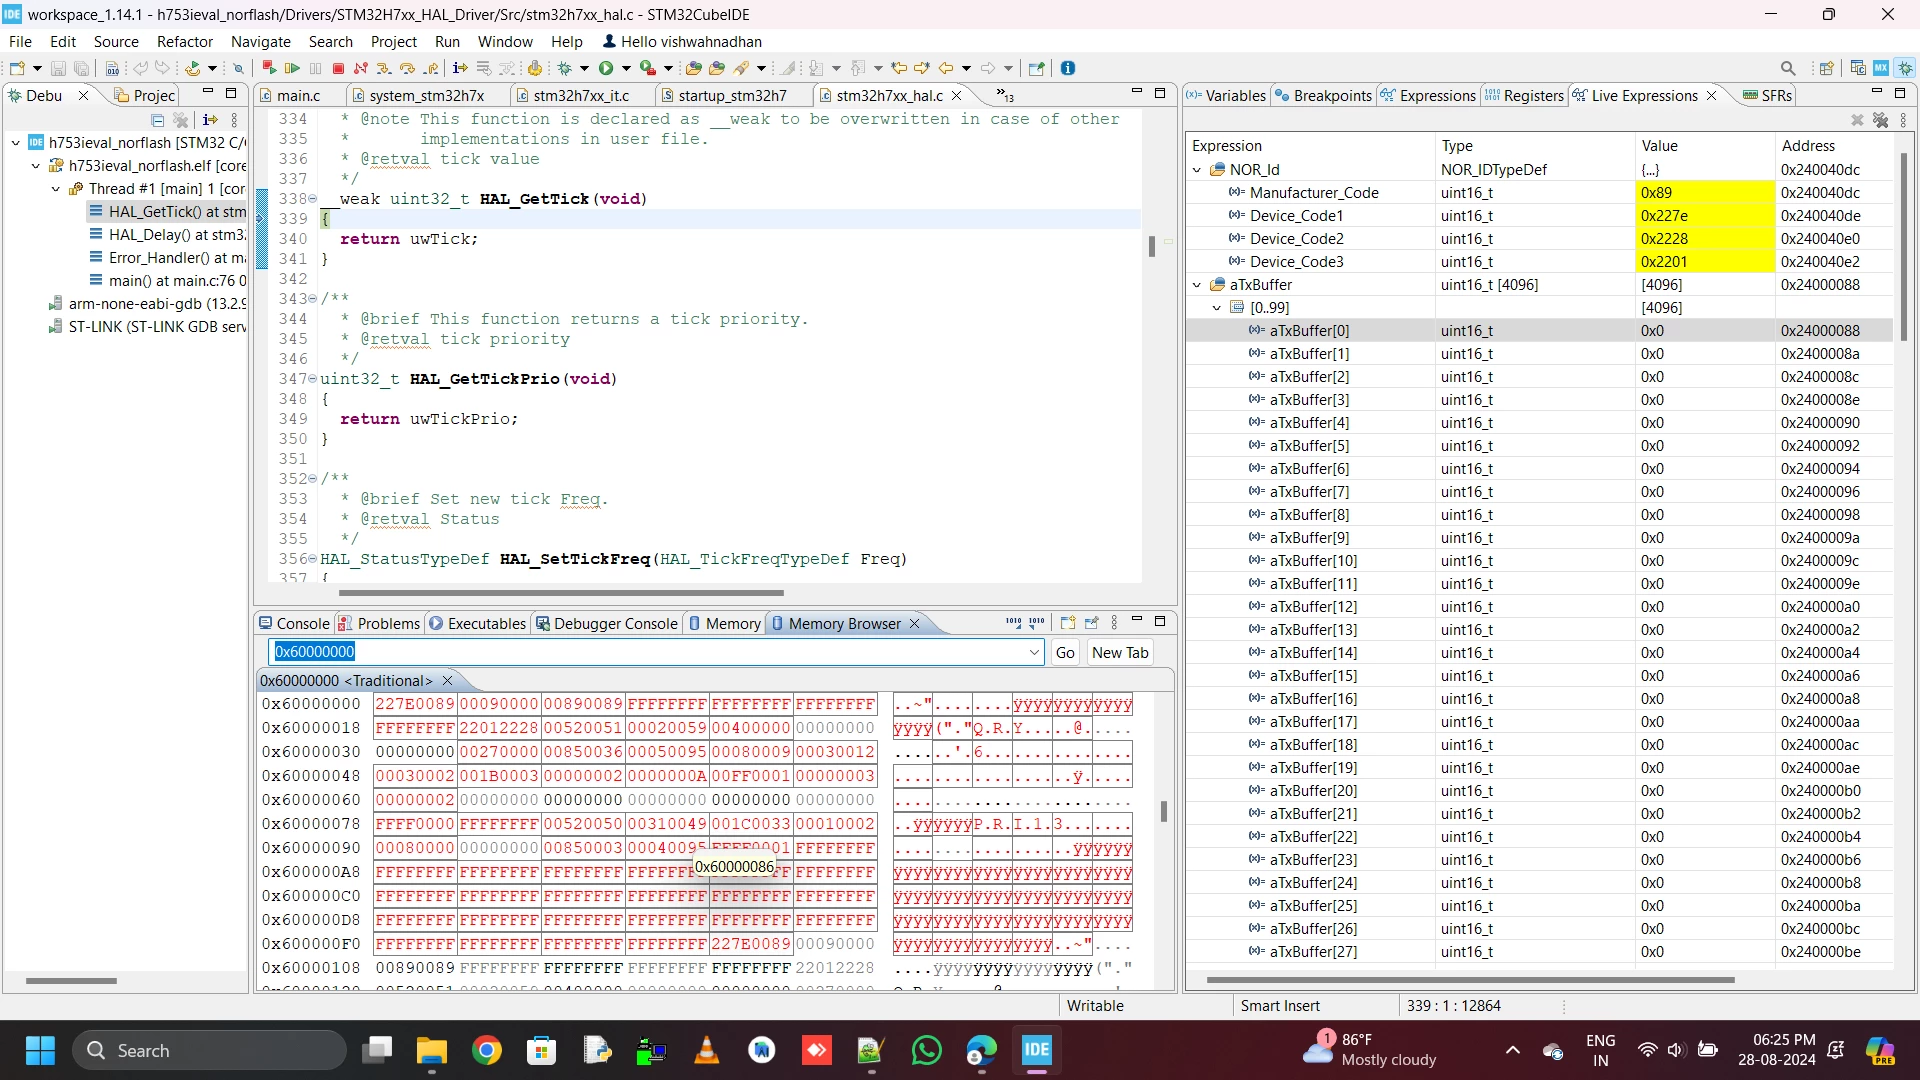This screenshot has height=1080, width=1920.
Task: Click the Resume debug button
Action: click(x=292, y=68)
